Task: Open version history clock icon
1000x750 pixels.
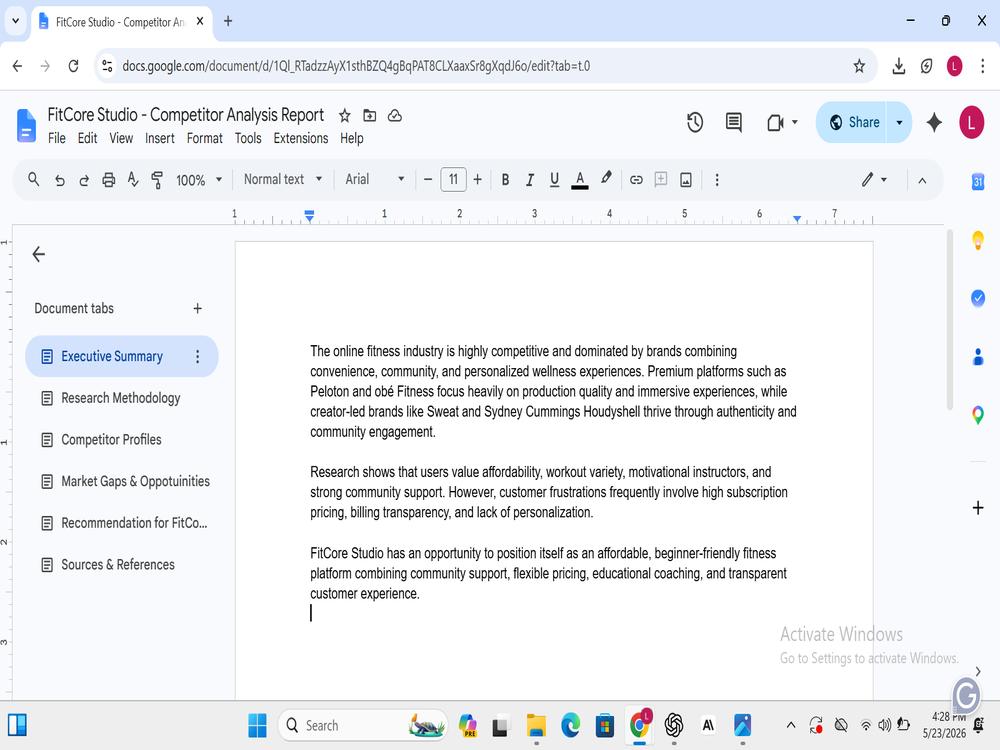Action: point(695,122)
